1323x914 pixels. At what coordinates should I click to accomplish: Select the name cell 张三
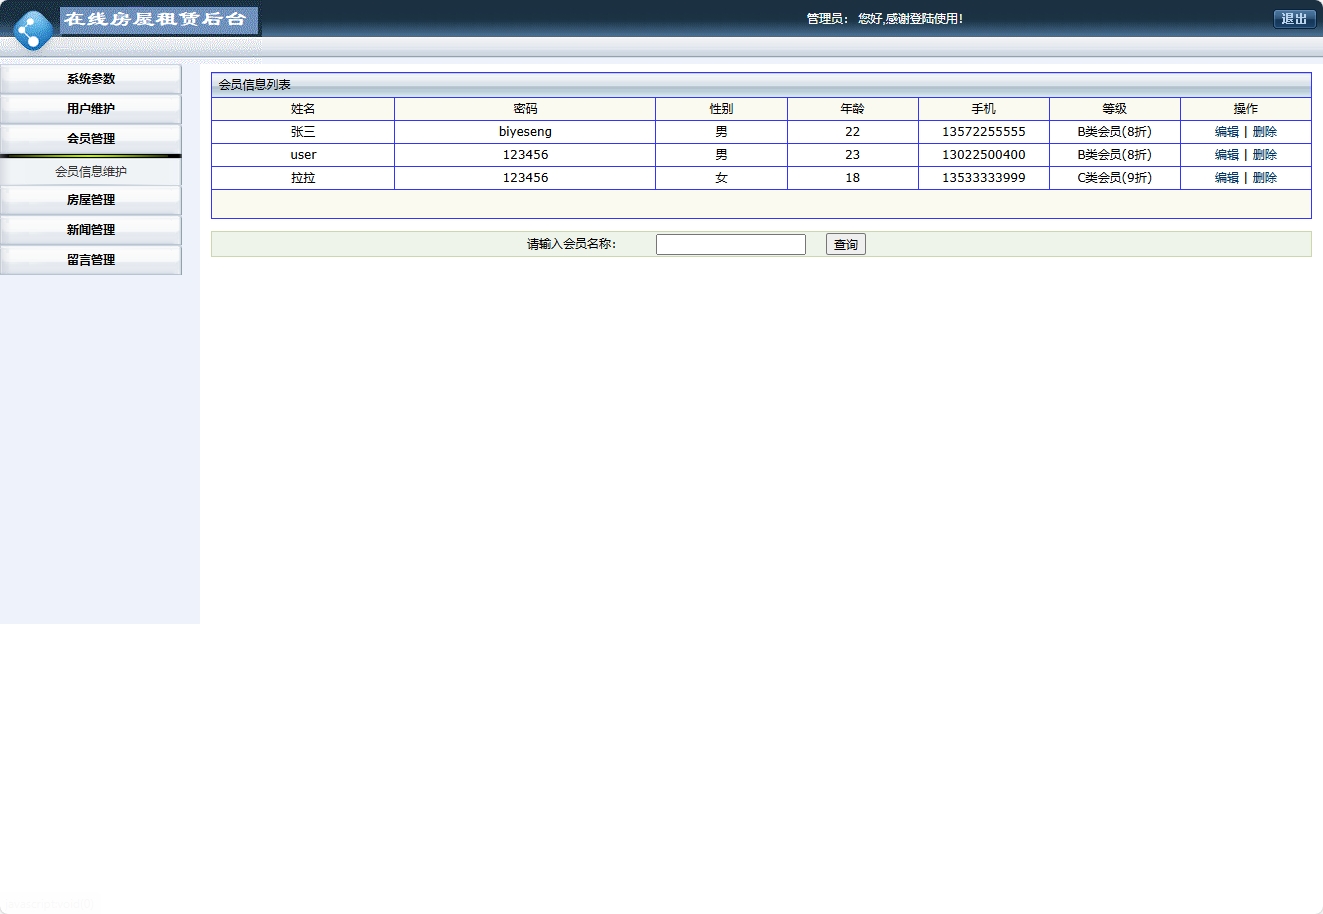(x=303, y=132)
